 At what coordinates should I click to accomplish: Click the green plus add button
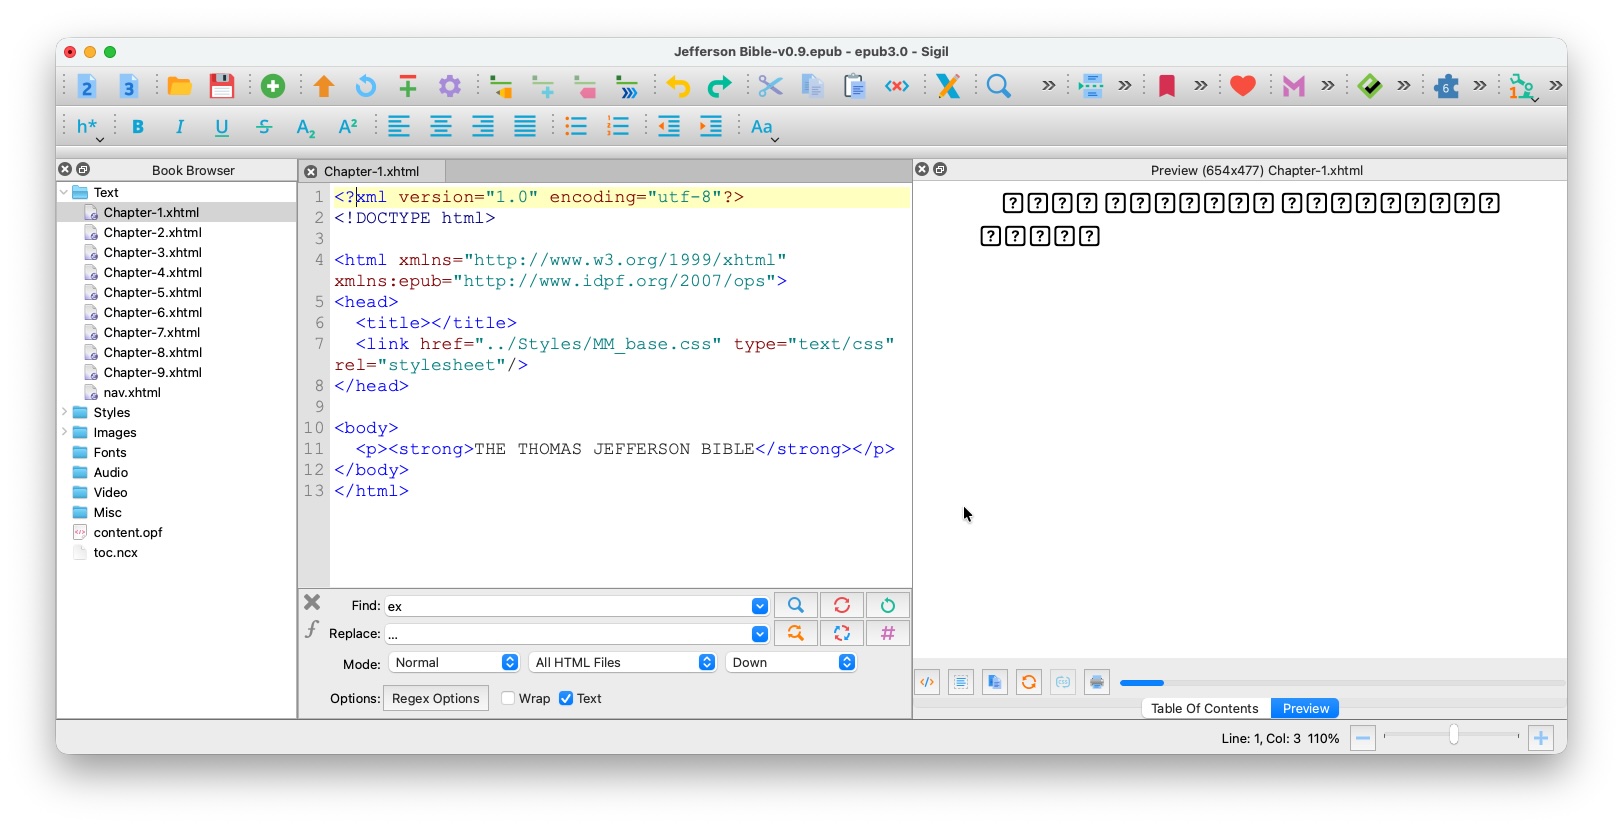(x=273, y=87)
